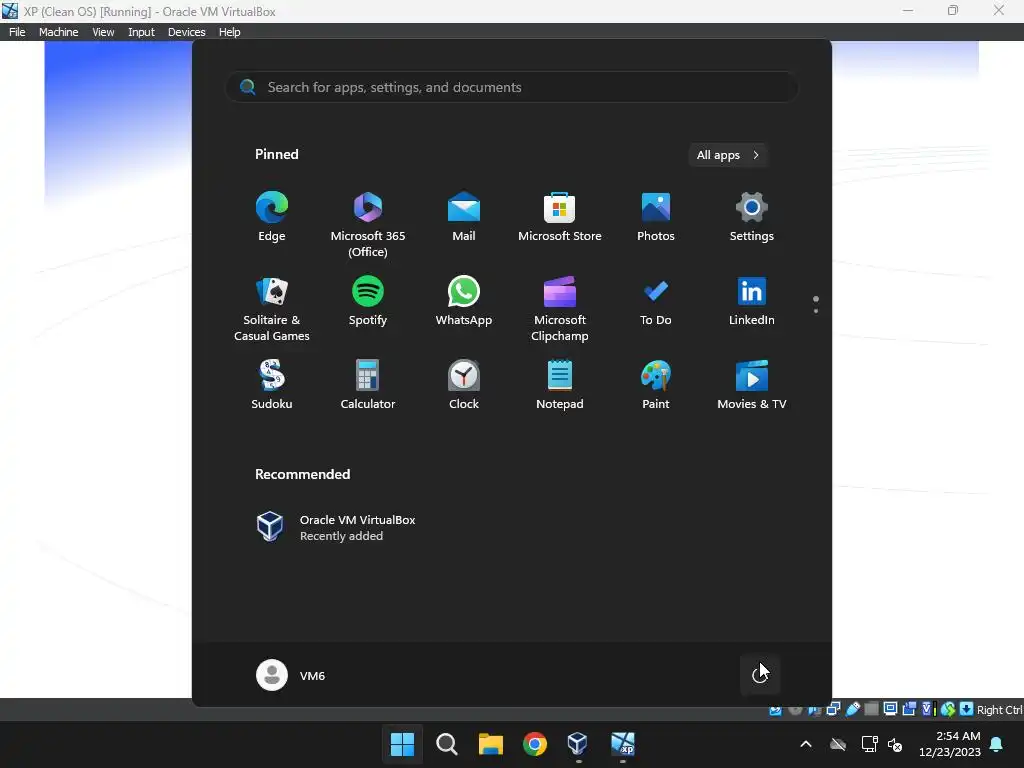1024x768 pixels.
Task: Open File Explorer from taskbar
Action: [x=490, y=744]
